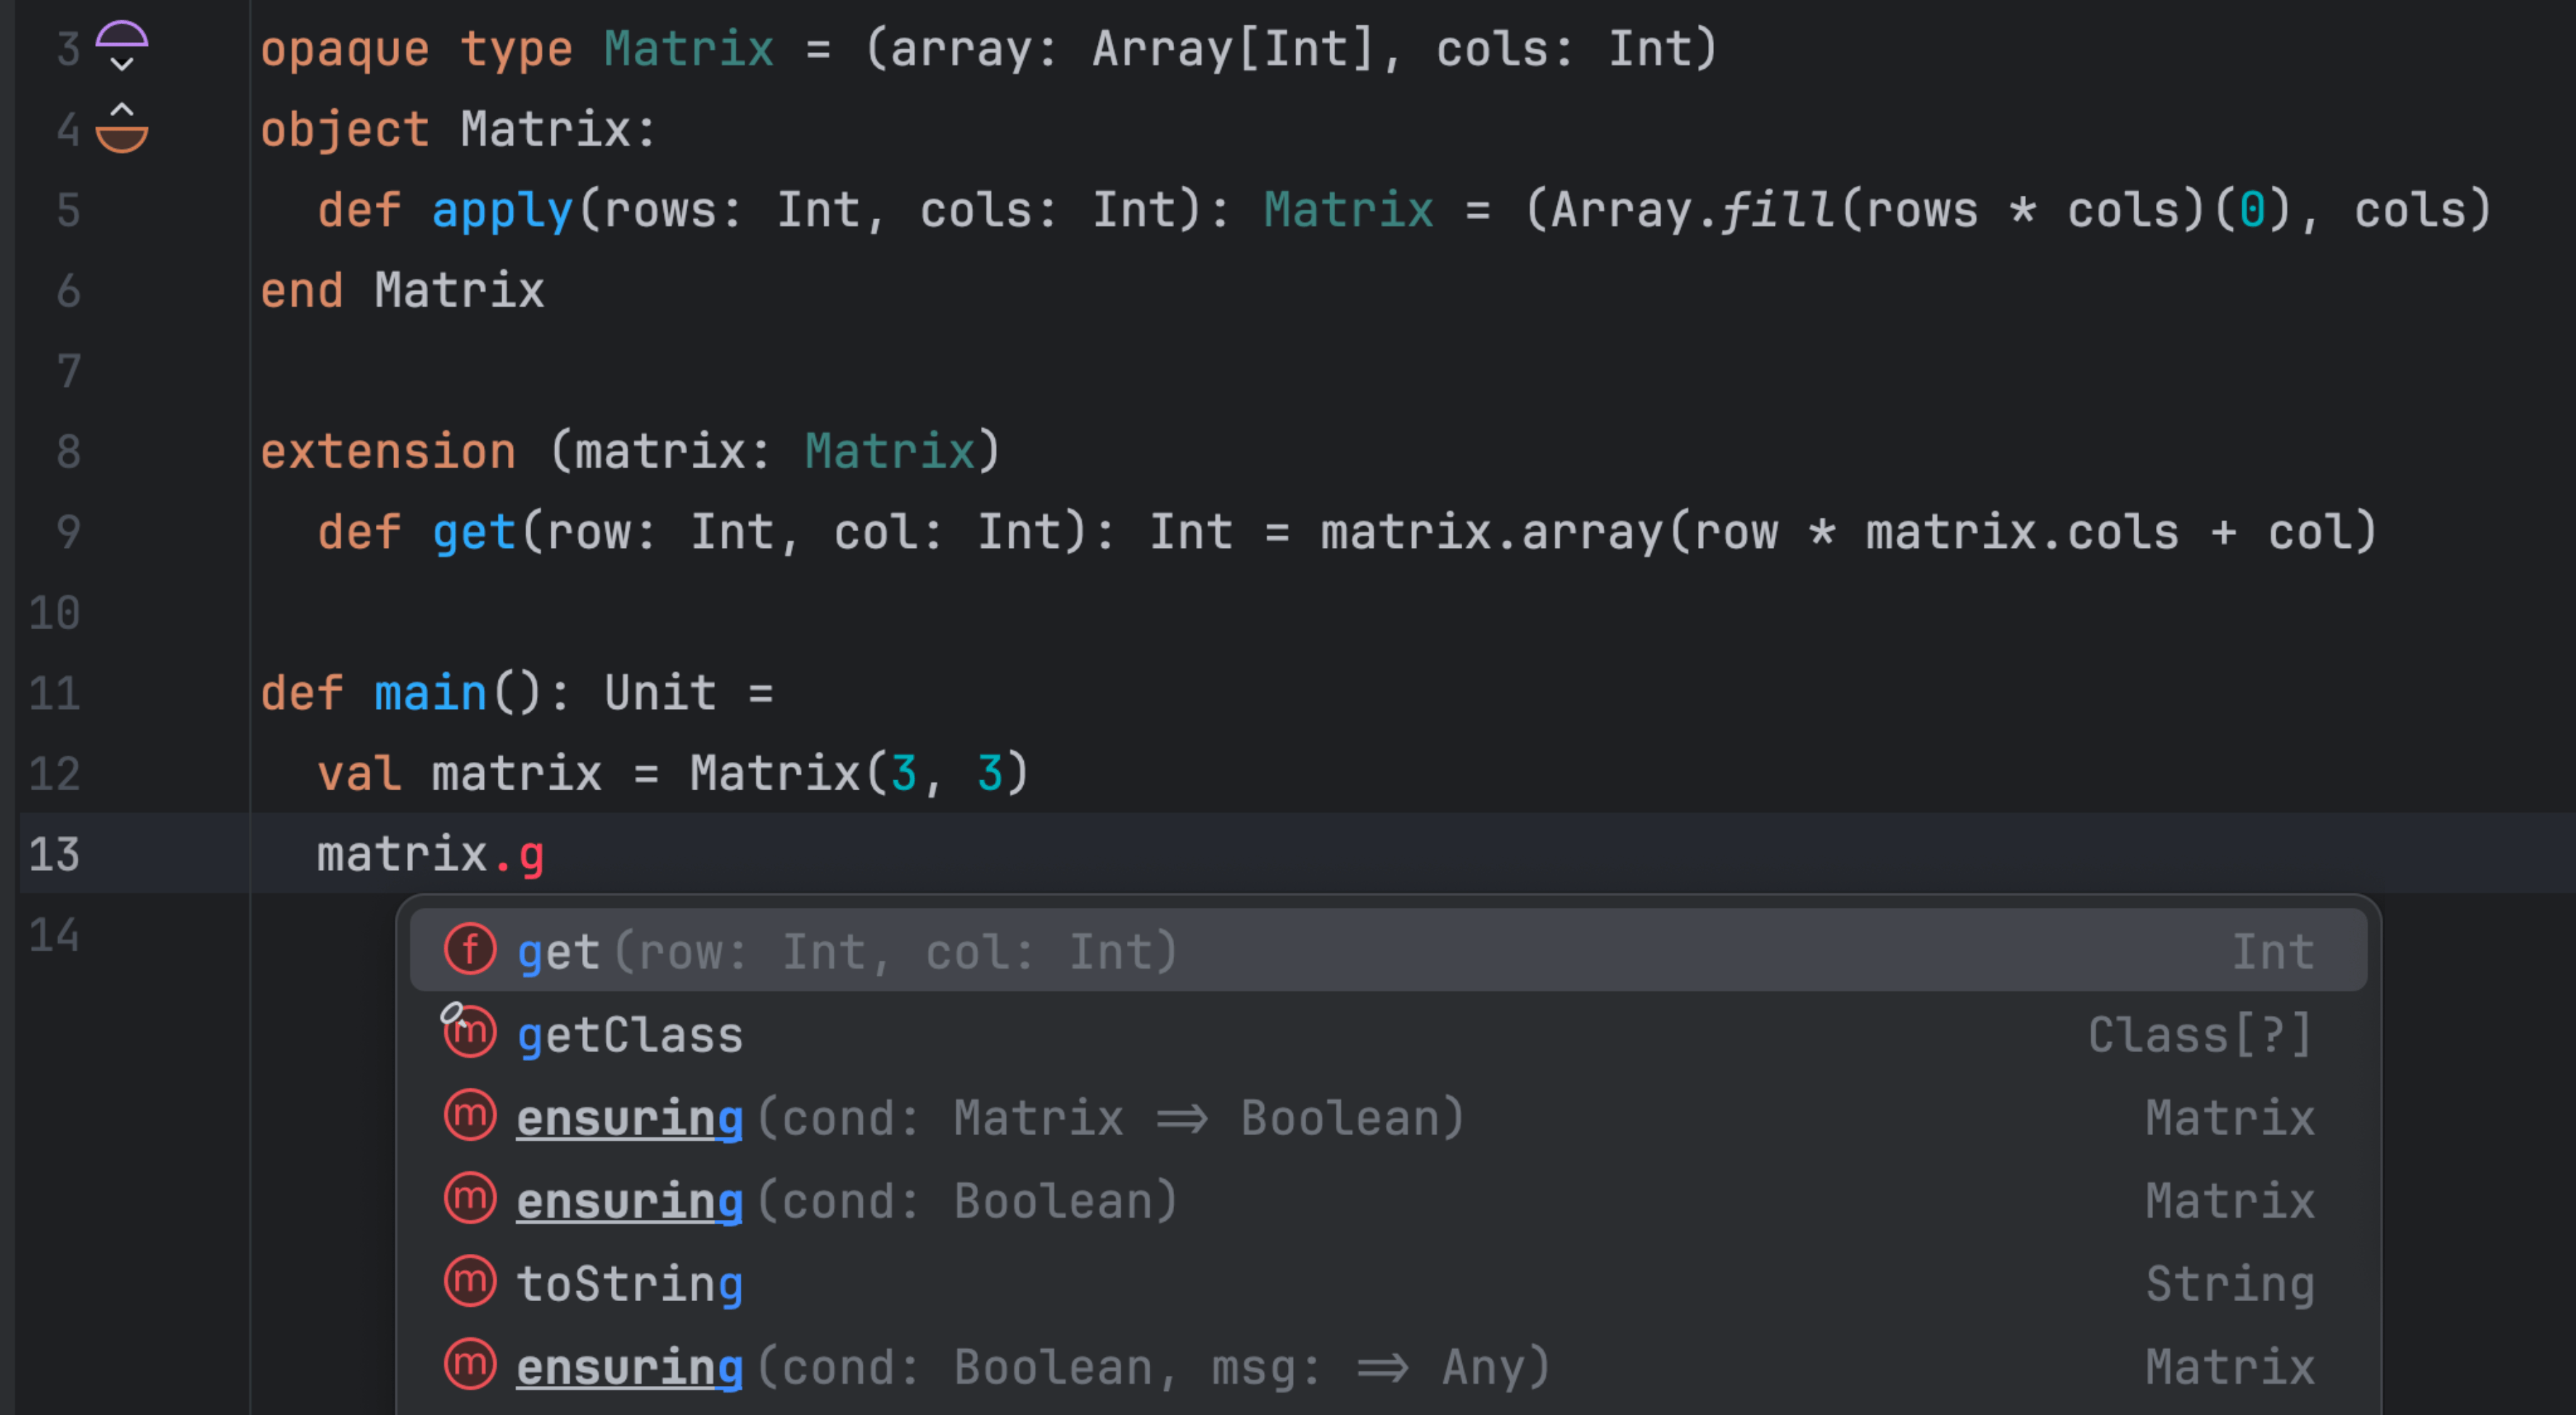
Task: Click the icon beside ensuring(cond: Boolean)
Action: click(470, 1199)
